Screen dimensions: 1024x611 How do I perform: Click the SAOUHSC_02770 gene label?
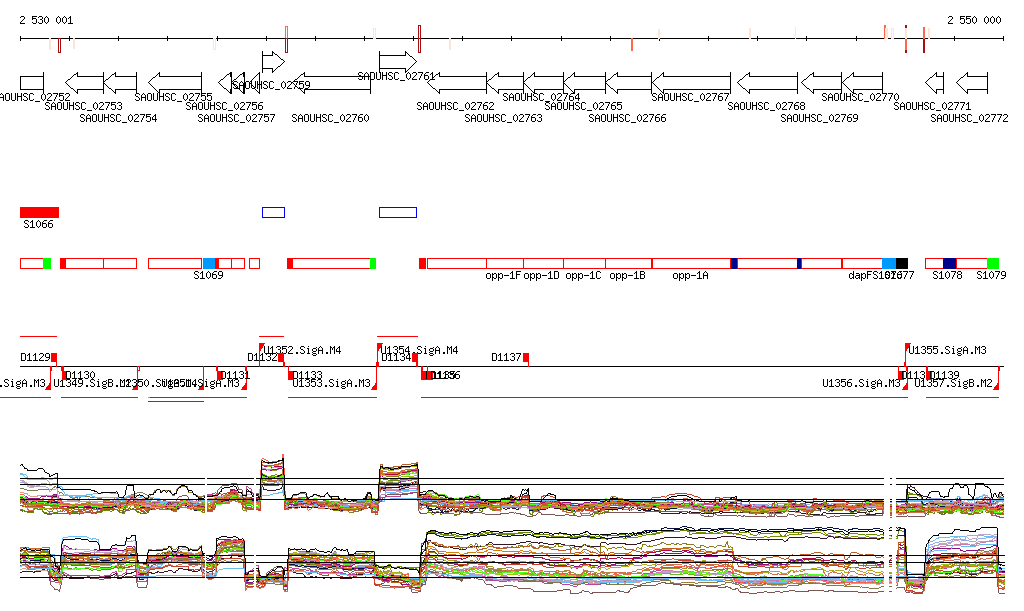point(860,97)
